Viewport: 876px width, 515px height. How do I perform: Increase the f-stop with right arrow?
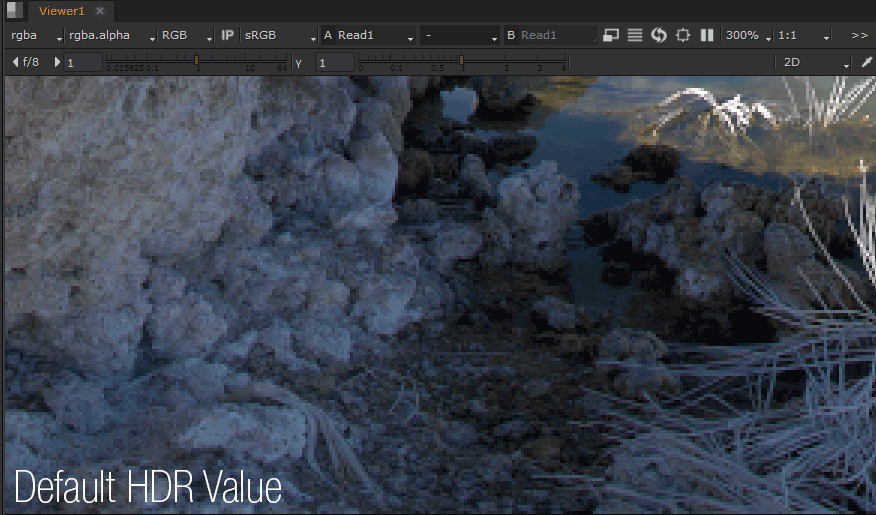pyautogui.click(x=57, y=62)
